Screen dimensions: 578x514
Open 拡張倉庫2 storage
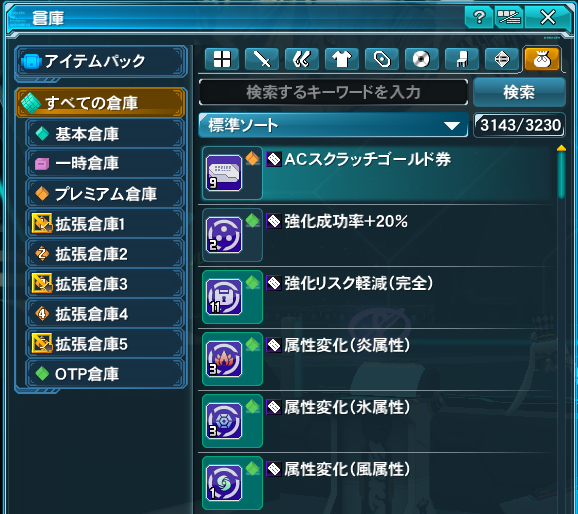point(105,254)
